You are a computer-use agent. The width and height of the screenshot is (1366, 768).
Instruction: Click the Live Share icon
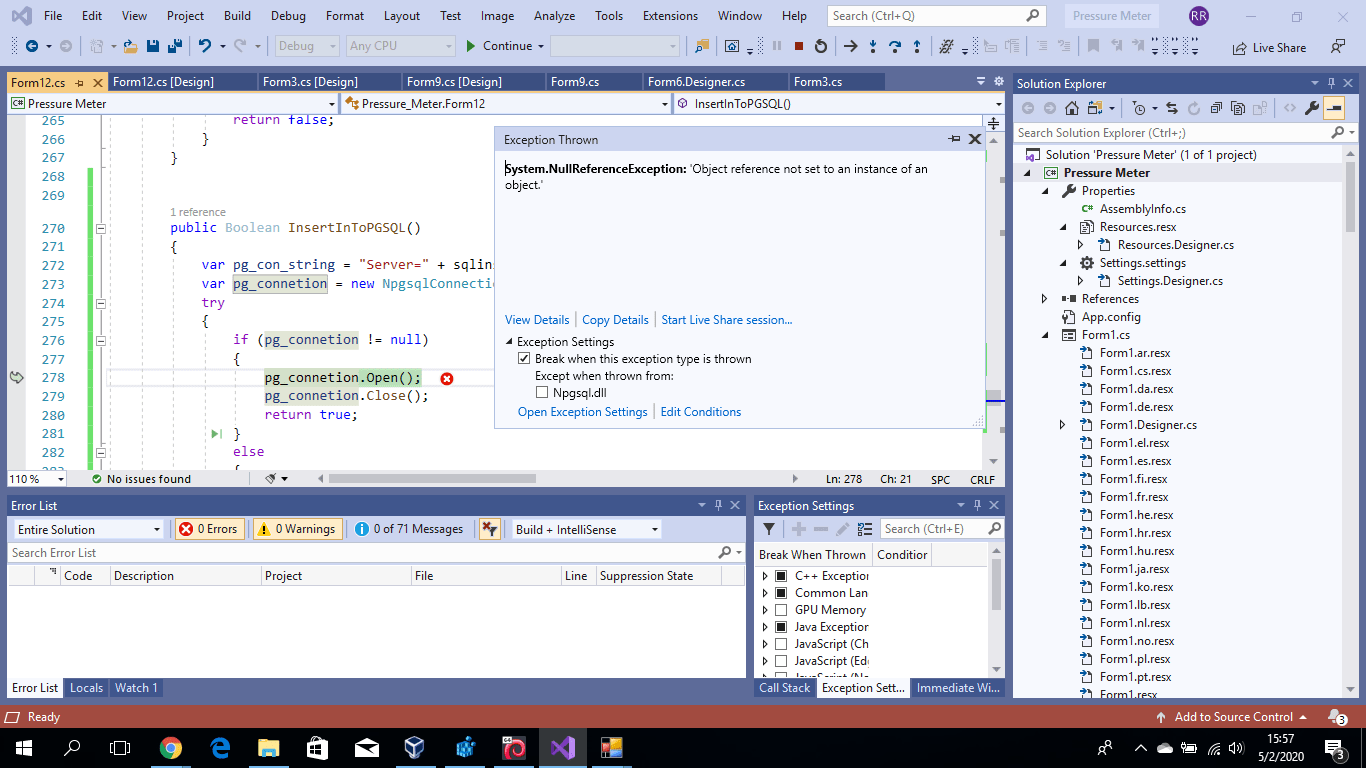coord(1240,47)
